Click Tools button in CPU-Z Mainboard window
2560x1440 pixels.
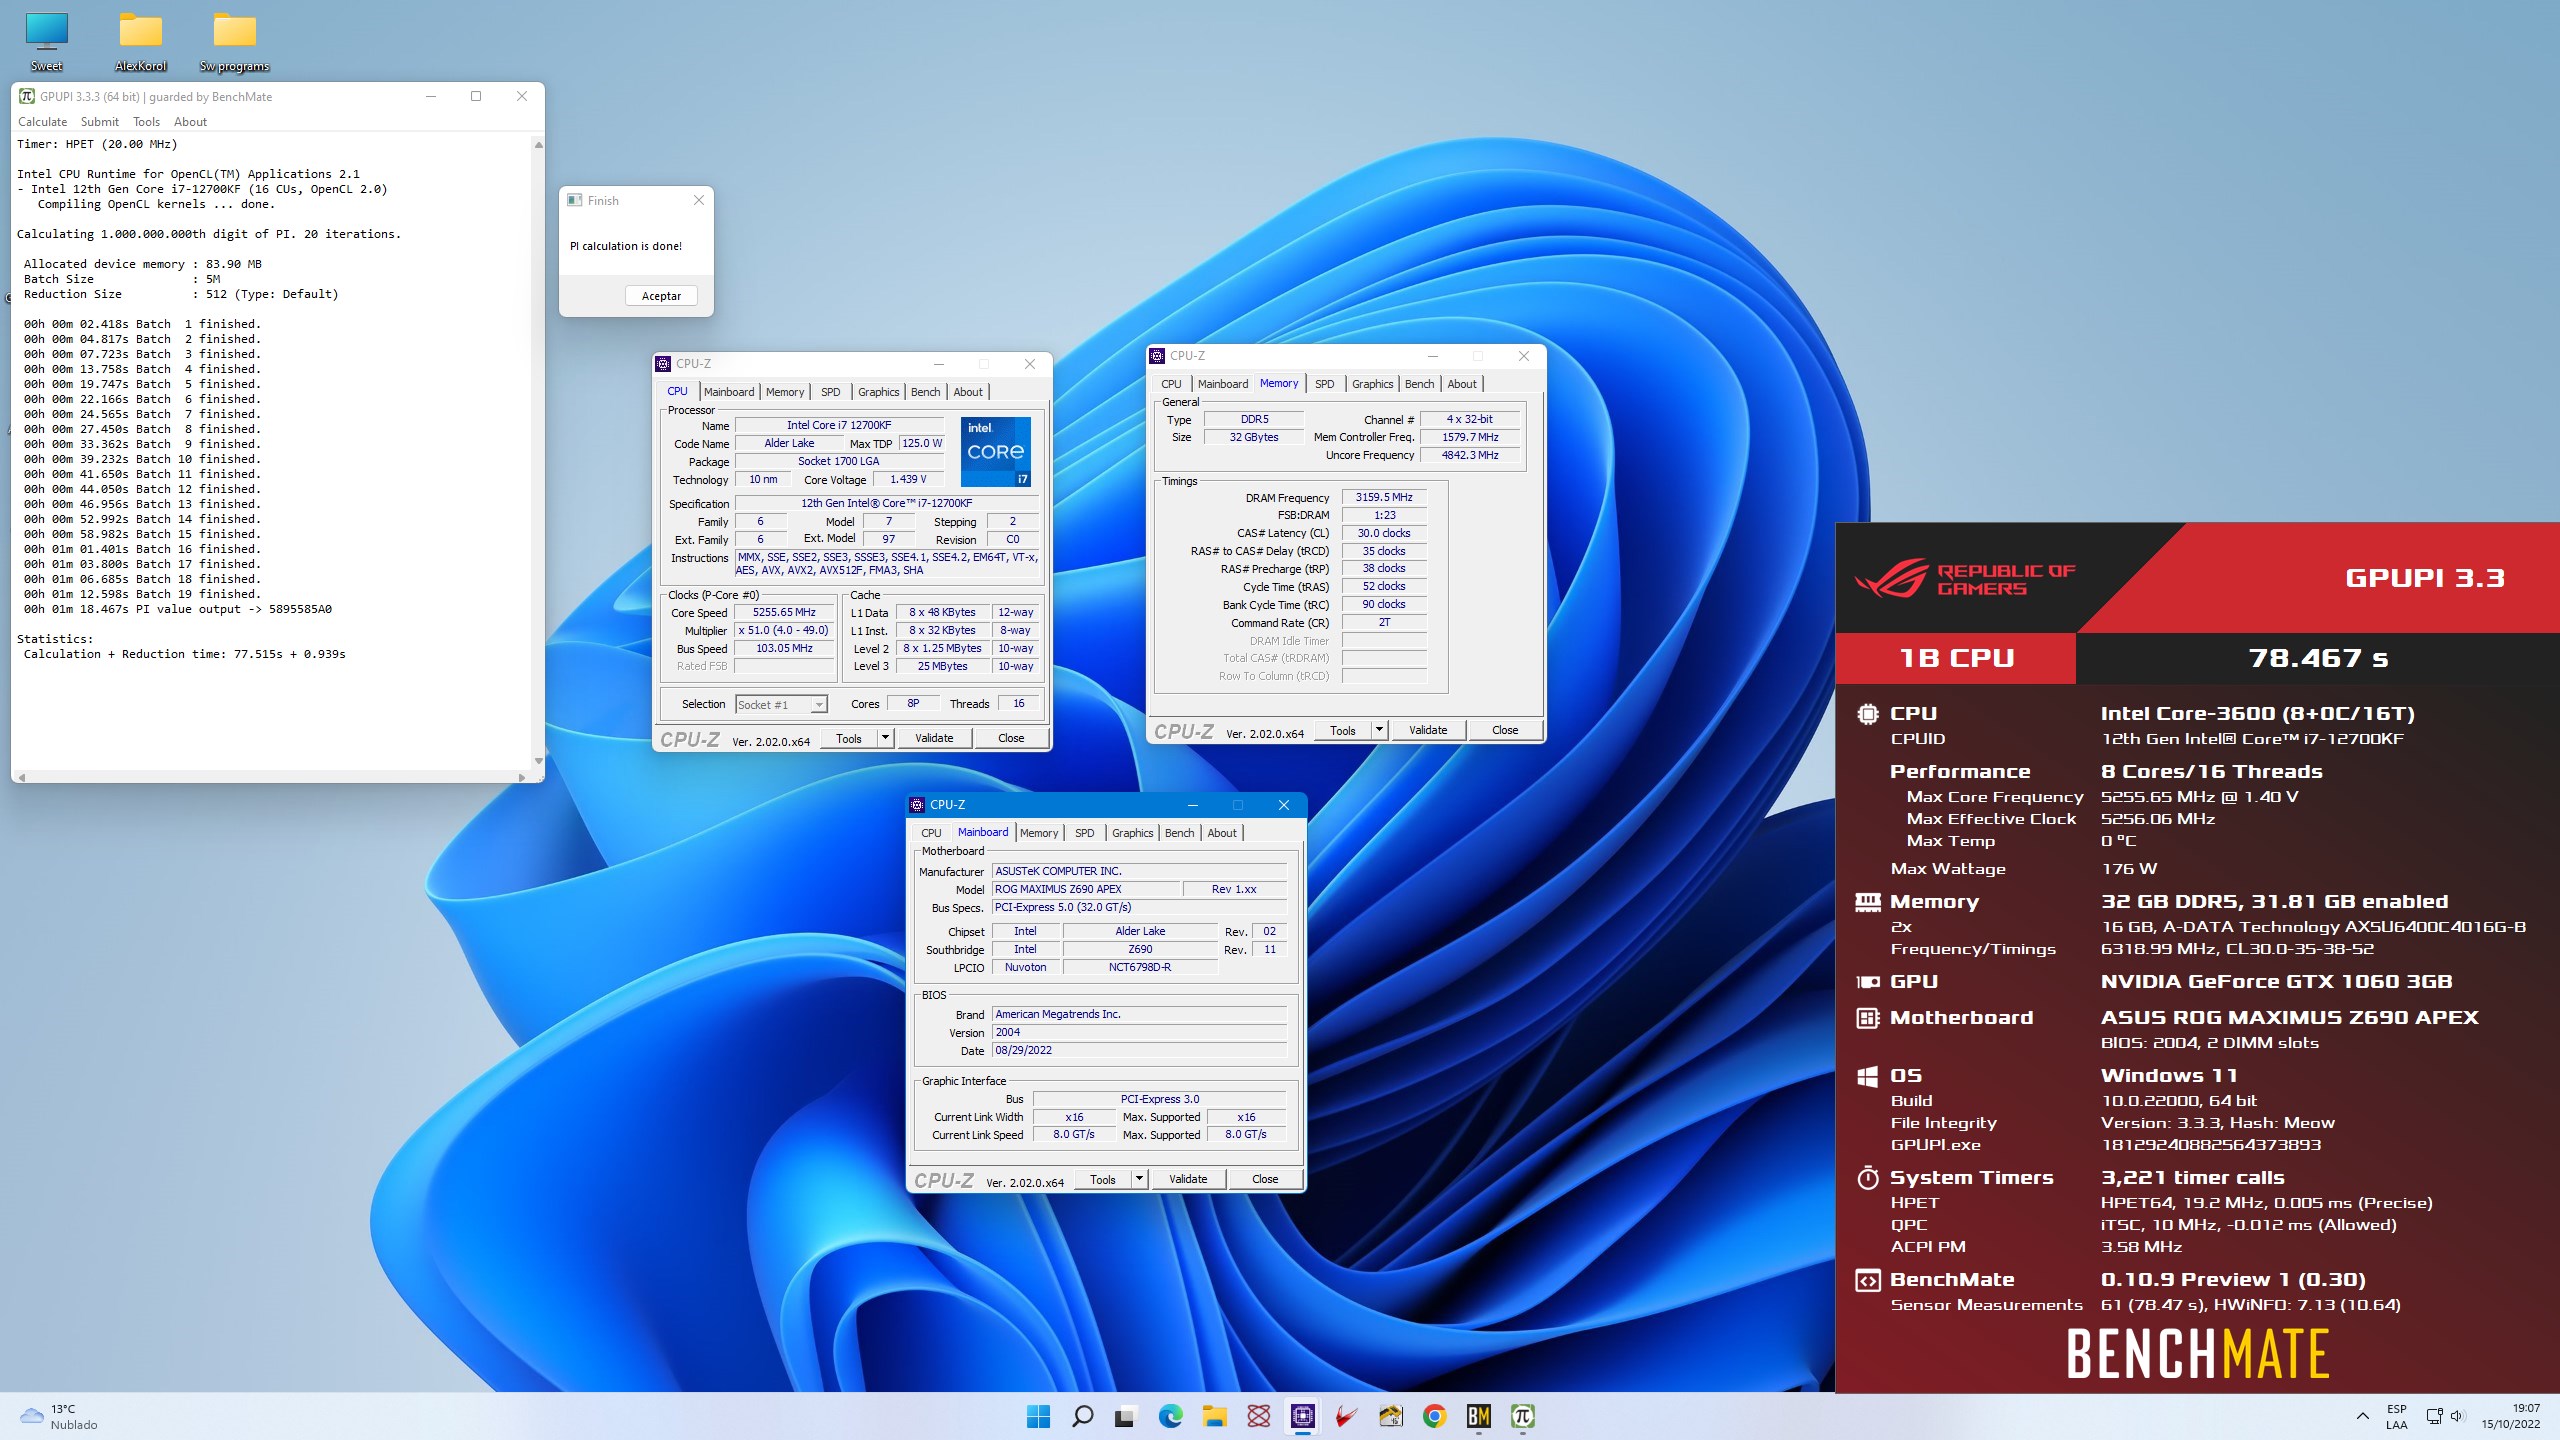pos(1103,1179)
